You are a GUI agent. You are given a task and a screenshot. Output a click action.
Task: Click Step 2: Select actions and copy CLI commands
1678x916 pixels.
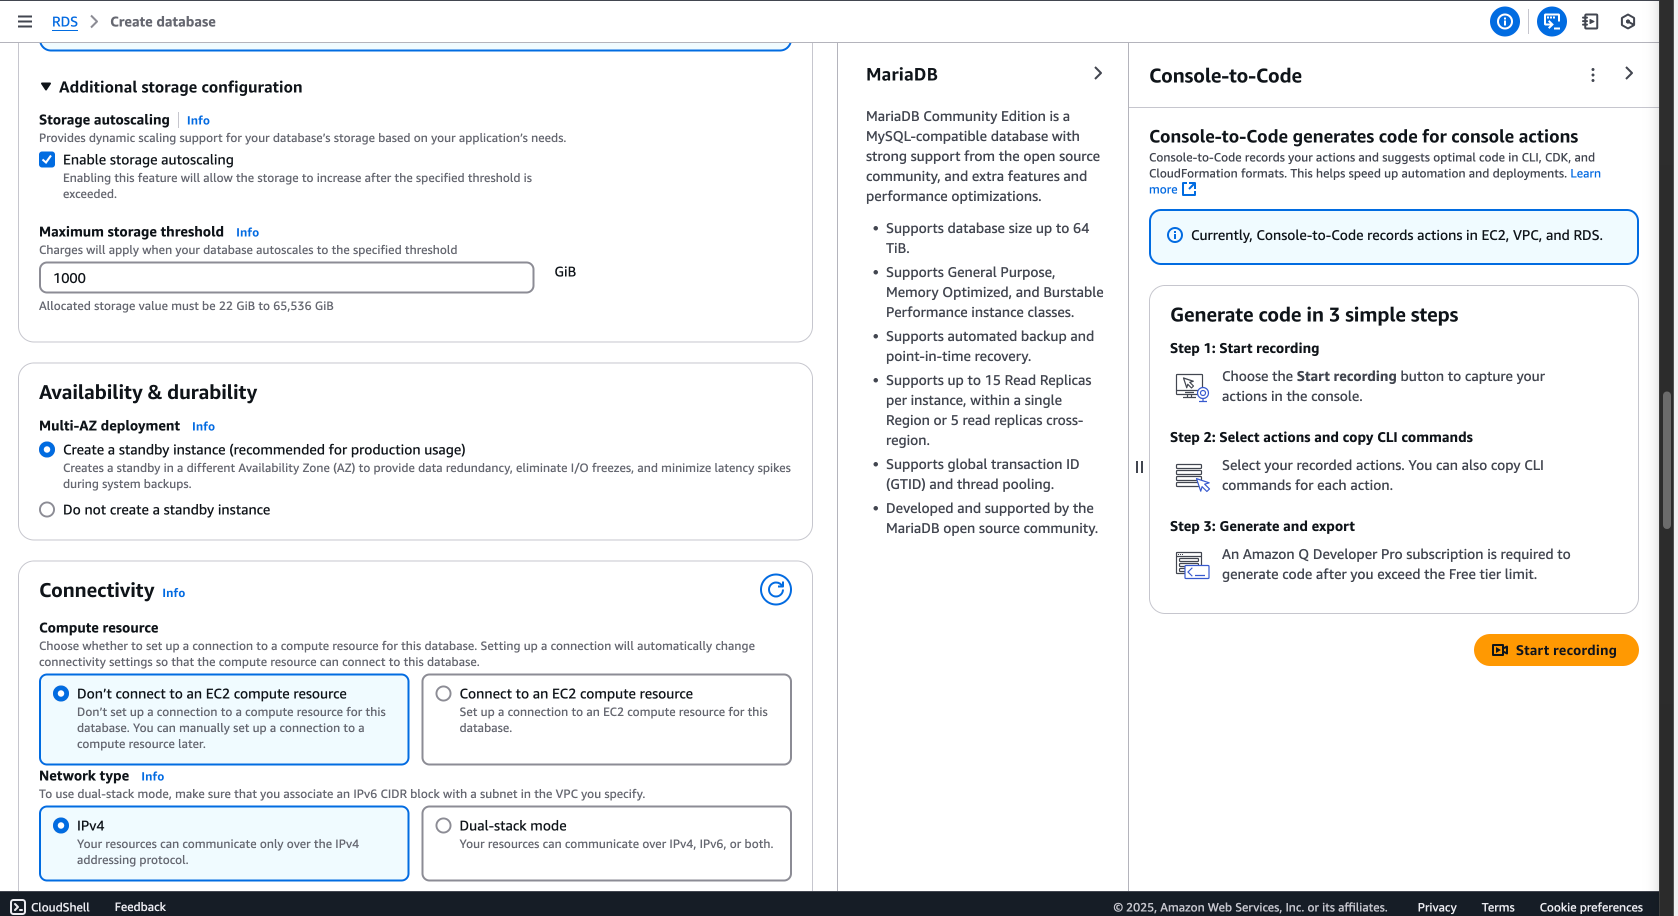pyautogui.click(x=1321, y=437)
